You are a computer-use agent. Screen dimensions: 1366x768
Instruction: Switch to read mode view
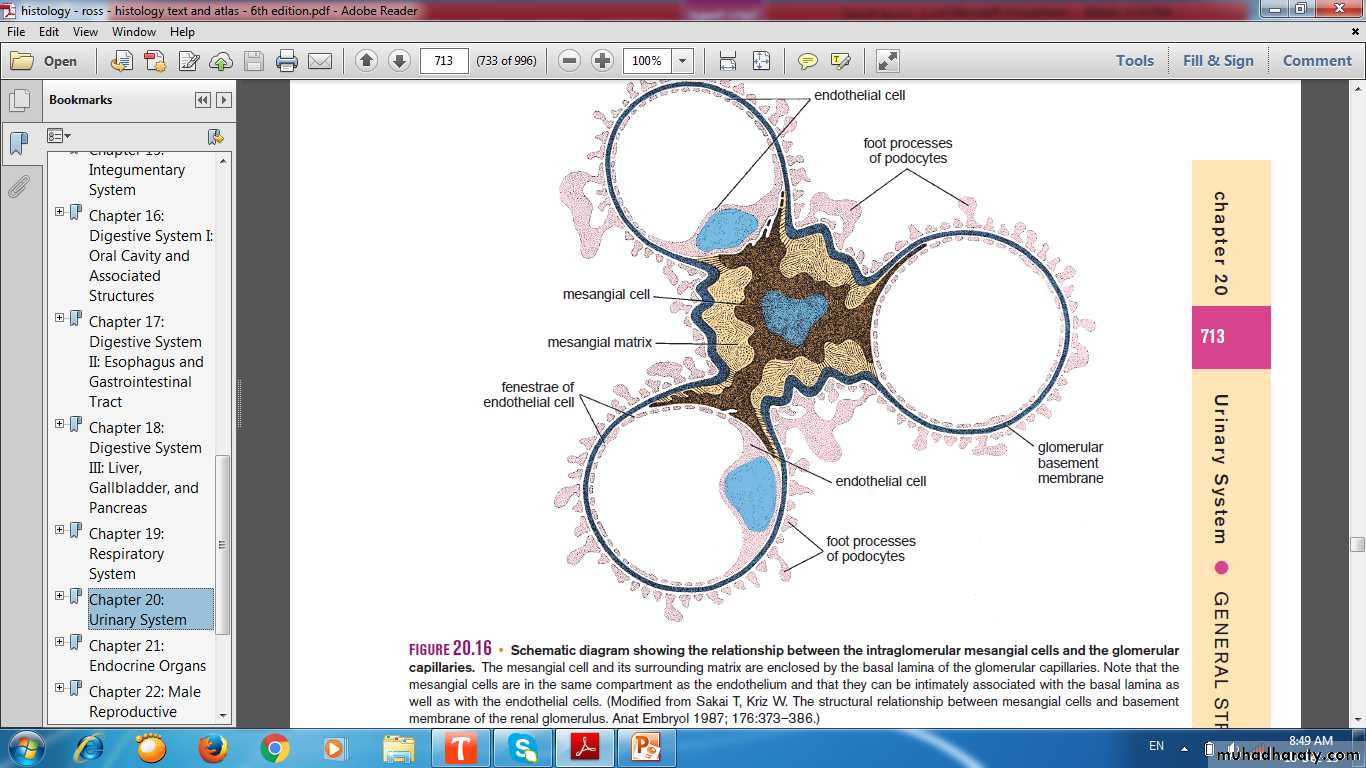point(887,61)
